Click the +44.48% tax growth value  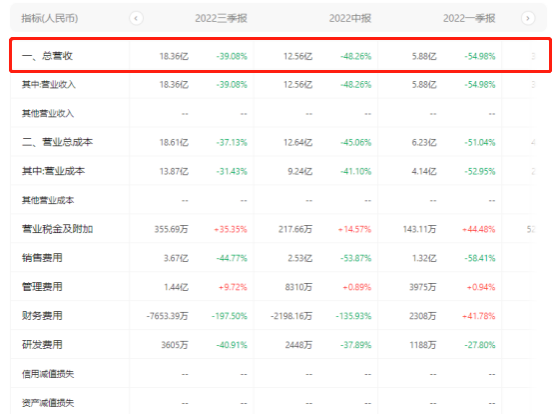click(479, 229)
